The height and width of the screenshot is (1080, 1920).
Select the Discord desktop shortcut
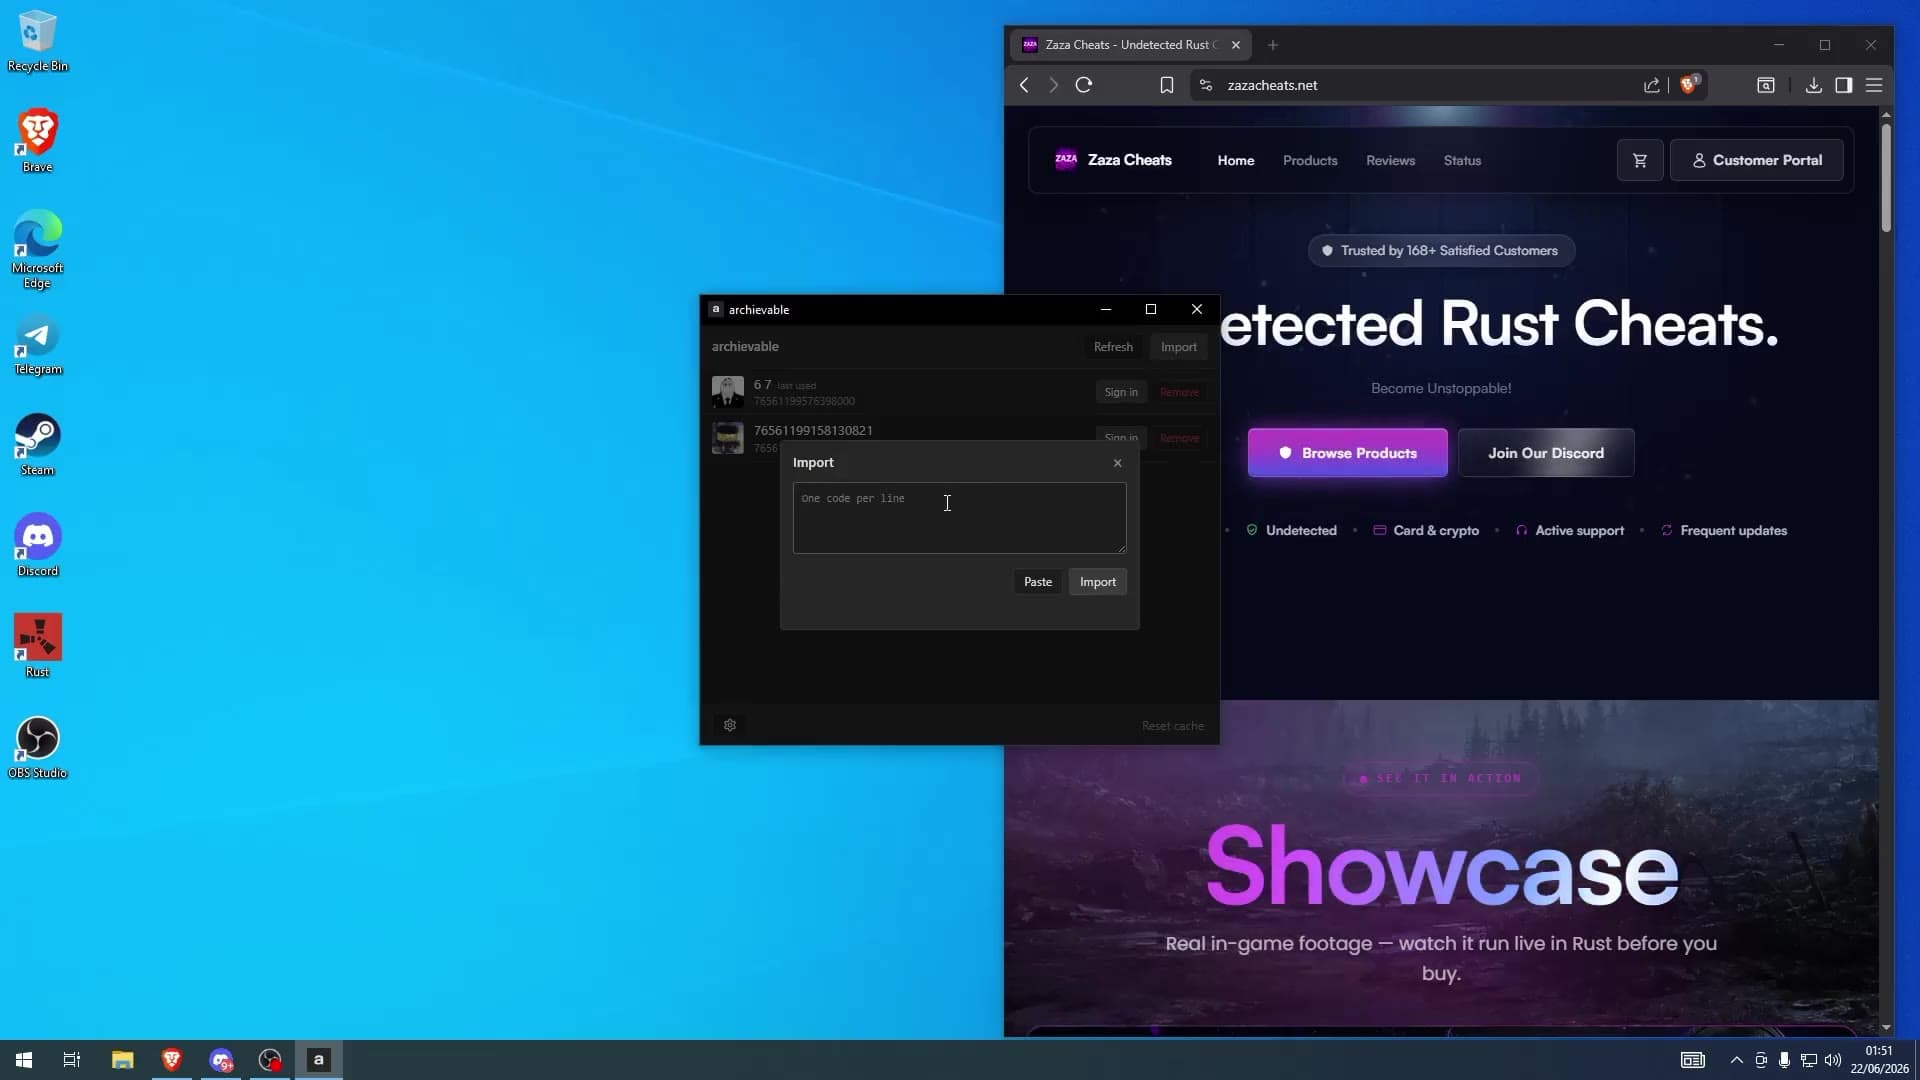coord(37,546)
